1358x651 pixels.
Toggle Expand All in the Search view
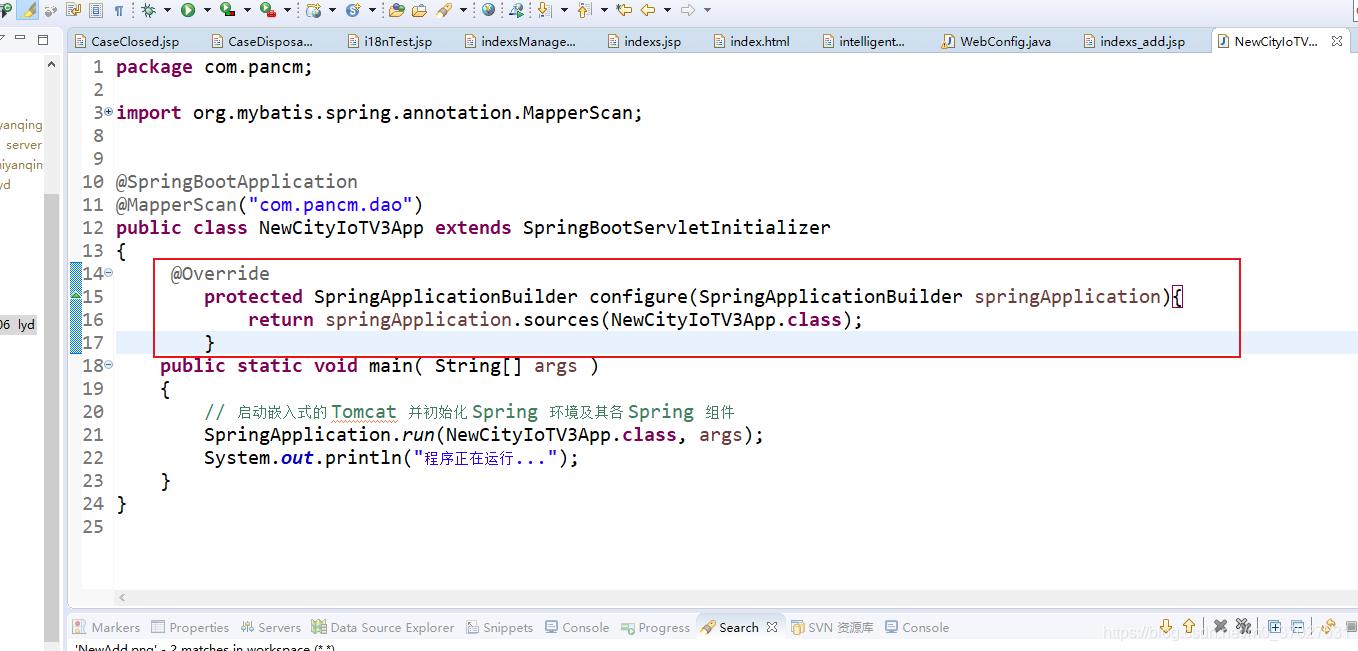1275,626
